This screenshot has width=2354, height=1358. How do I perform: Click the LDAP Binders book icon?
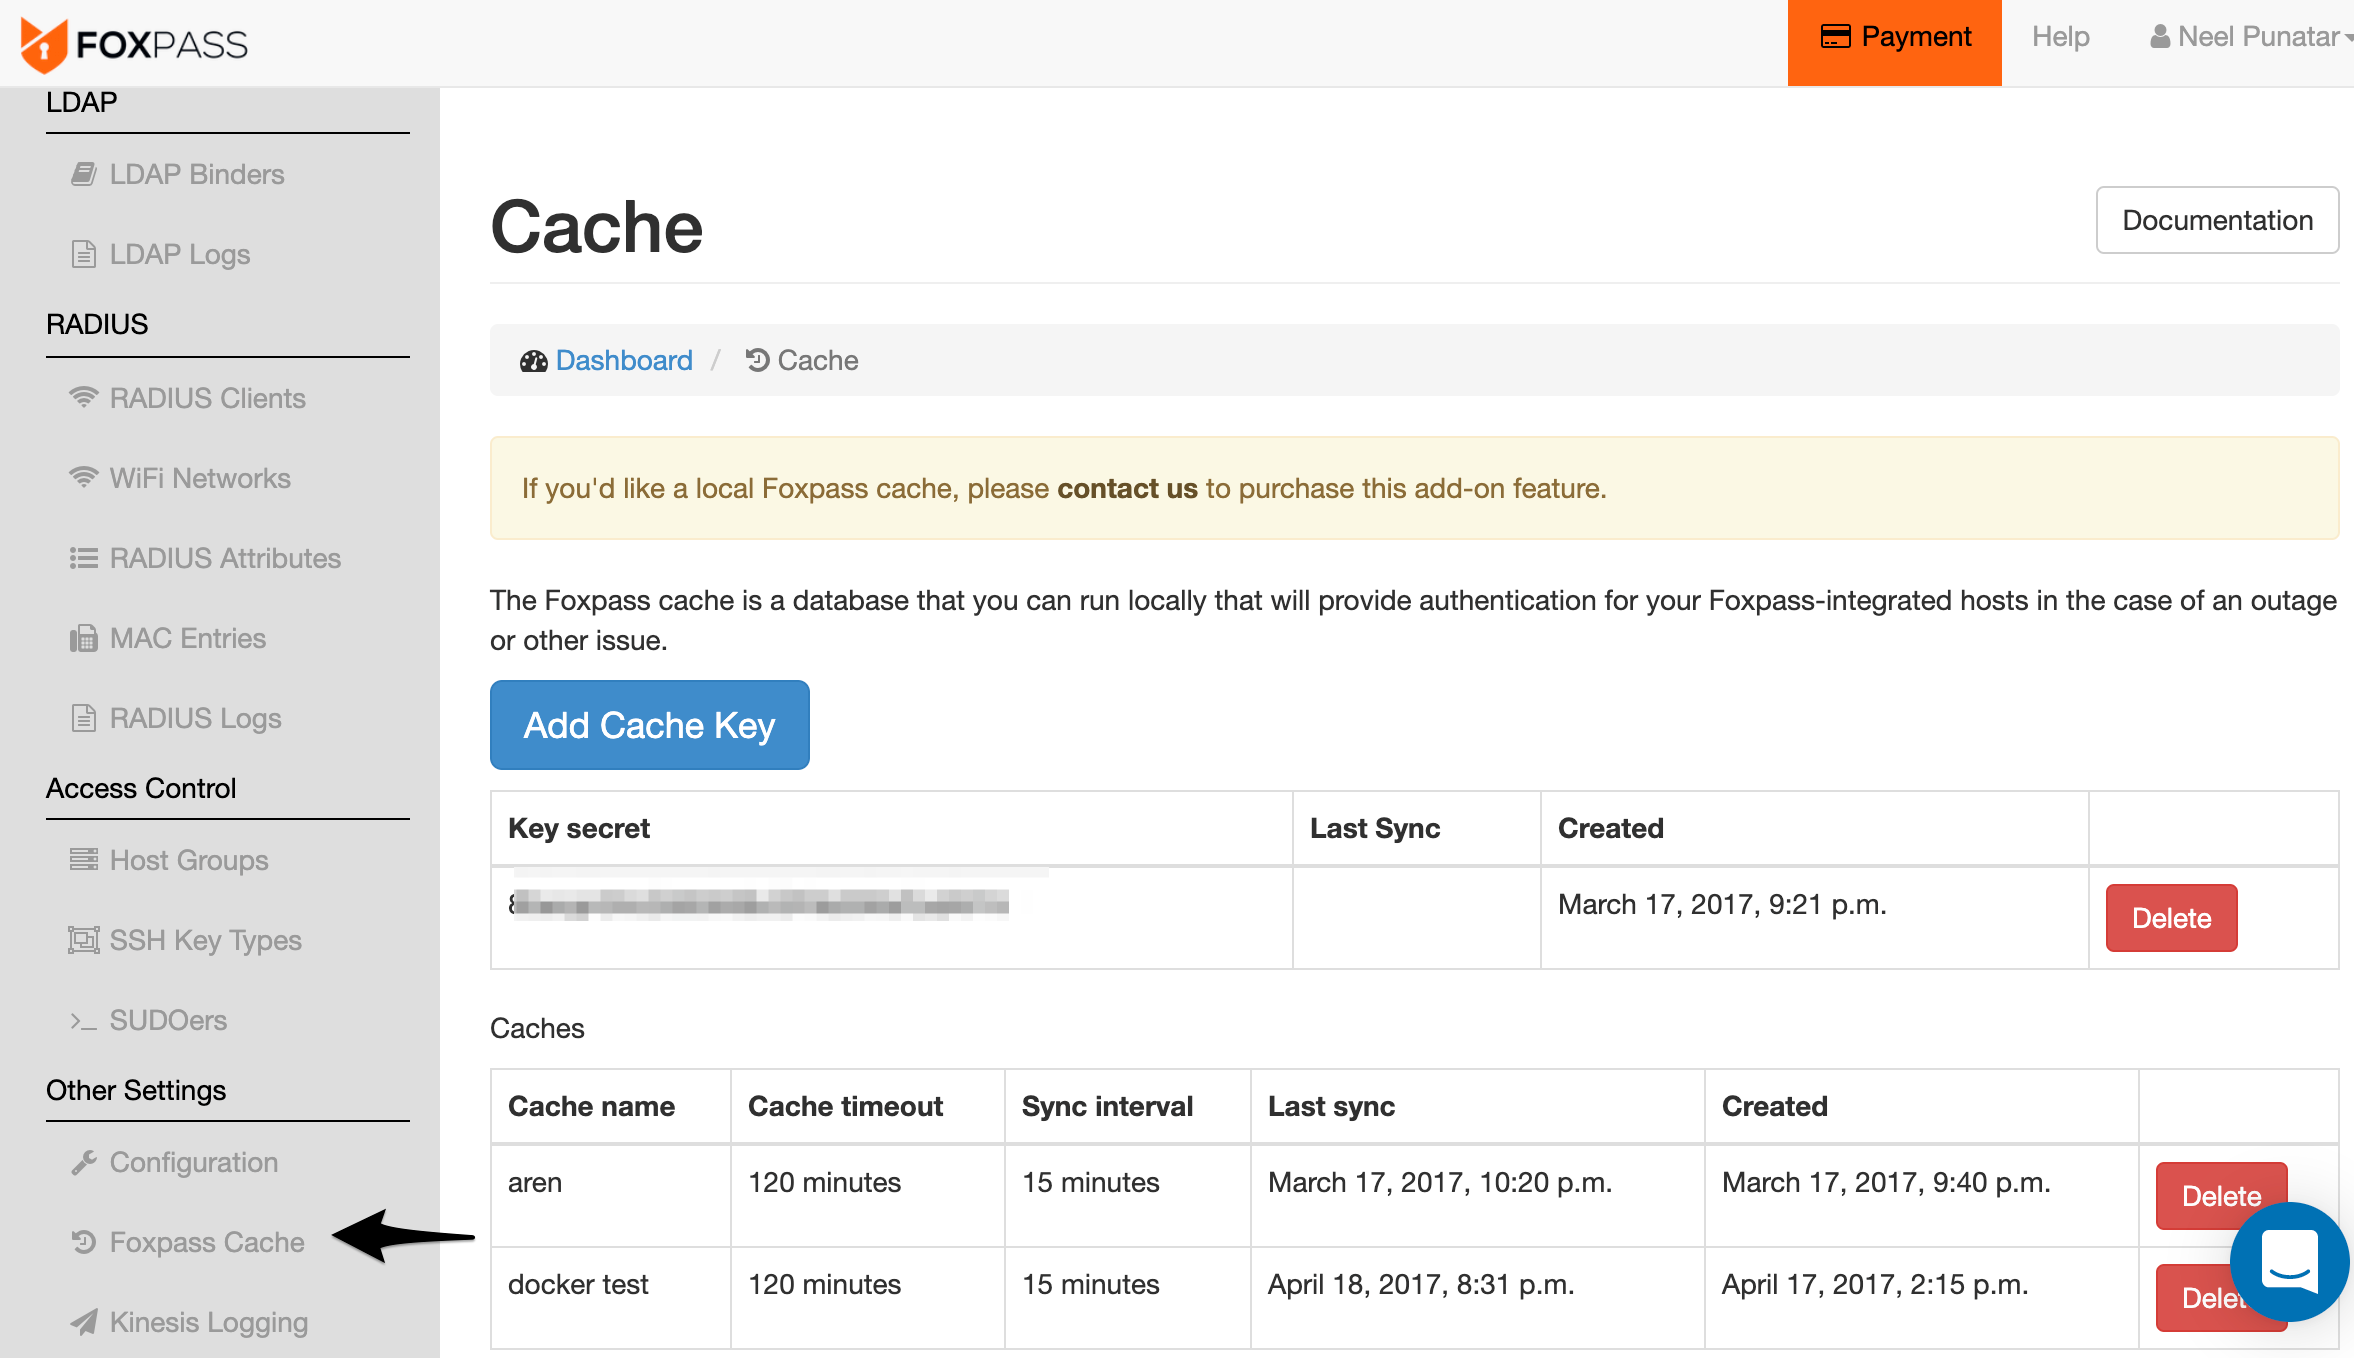[84, 174]
